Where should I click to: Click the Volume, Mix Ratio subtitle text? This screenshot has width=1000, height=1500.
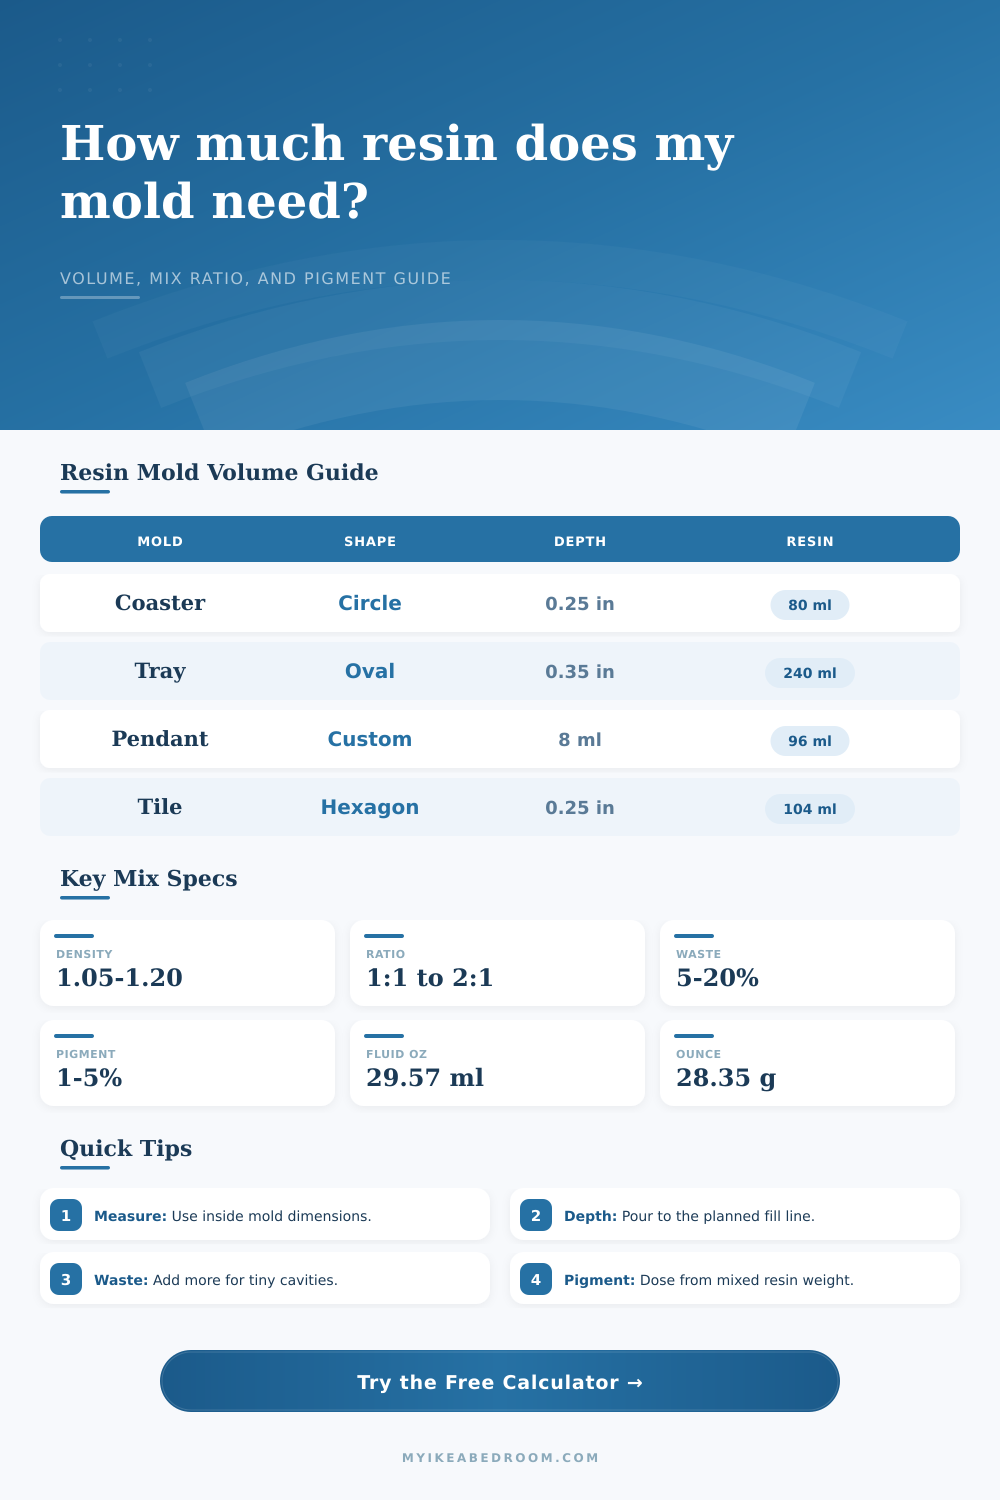(x=256, y=278)
